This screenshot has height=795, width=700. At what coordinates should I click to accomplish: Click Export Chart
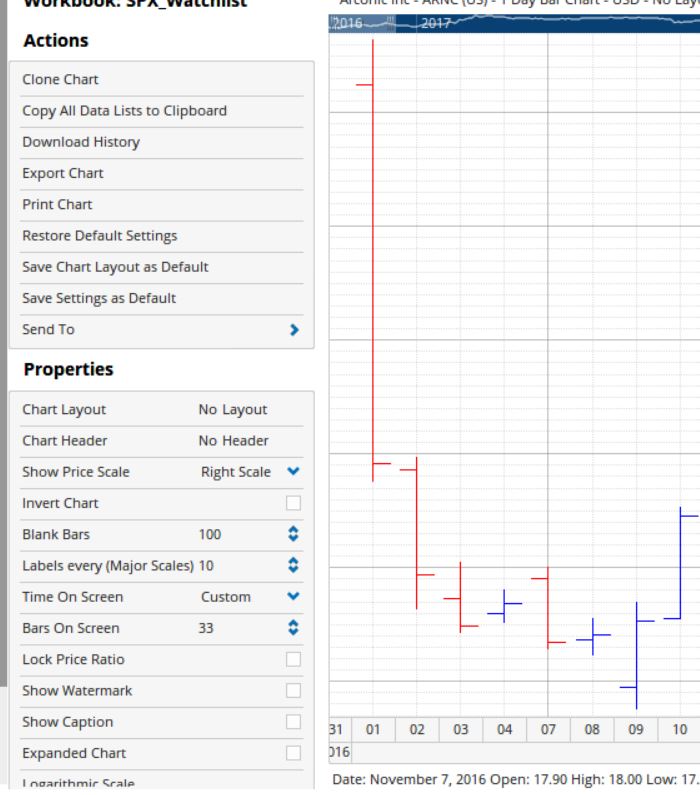click(161, 173)
